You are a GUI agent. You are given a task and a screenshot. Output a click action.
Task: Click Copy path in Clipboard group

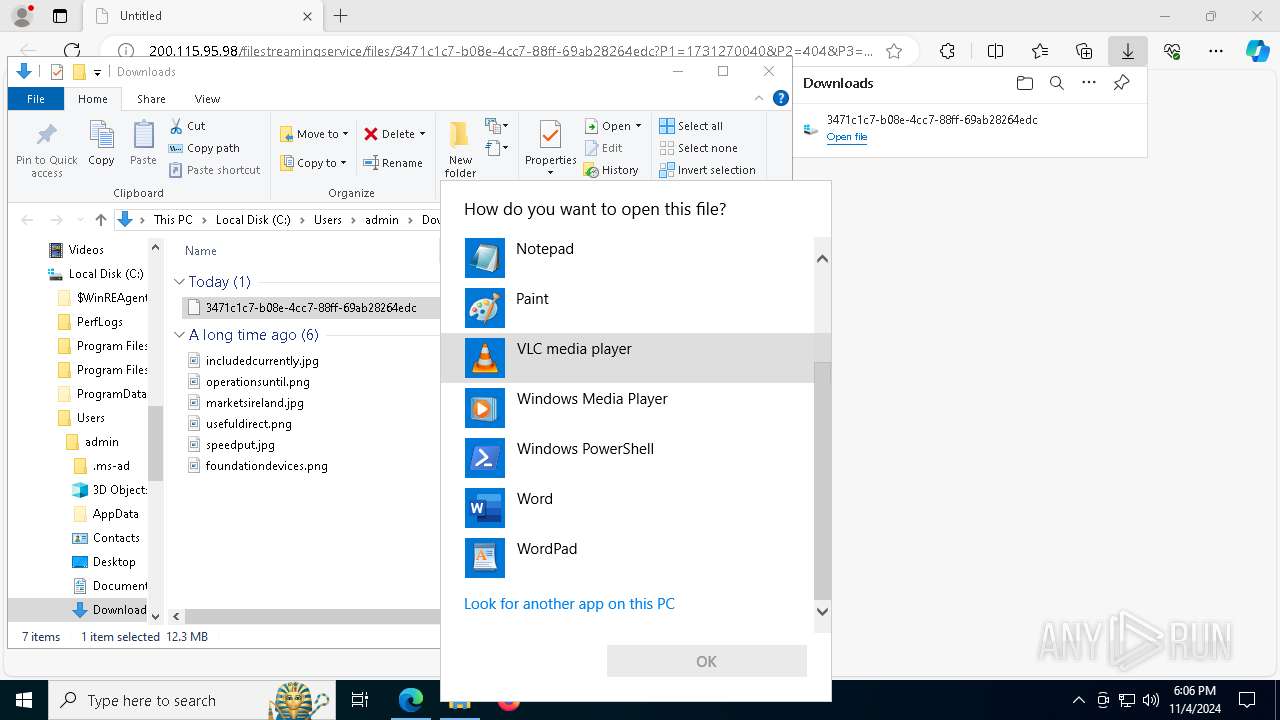205,148
